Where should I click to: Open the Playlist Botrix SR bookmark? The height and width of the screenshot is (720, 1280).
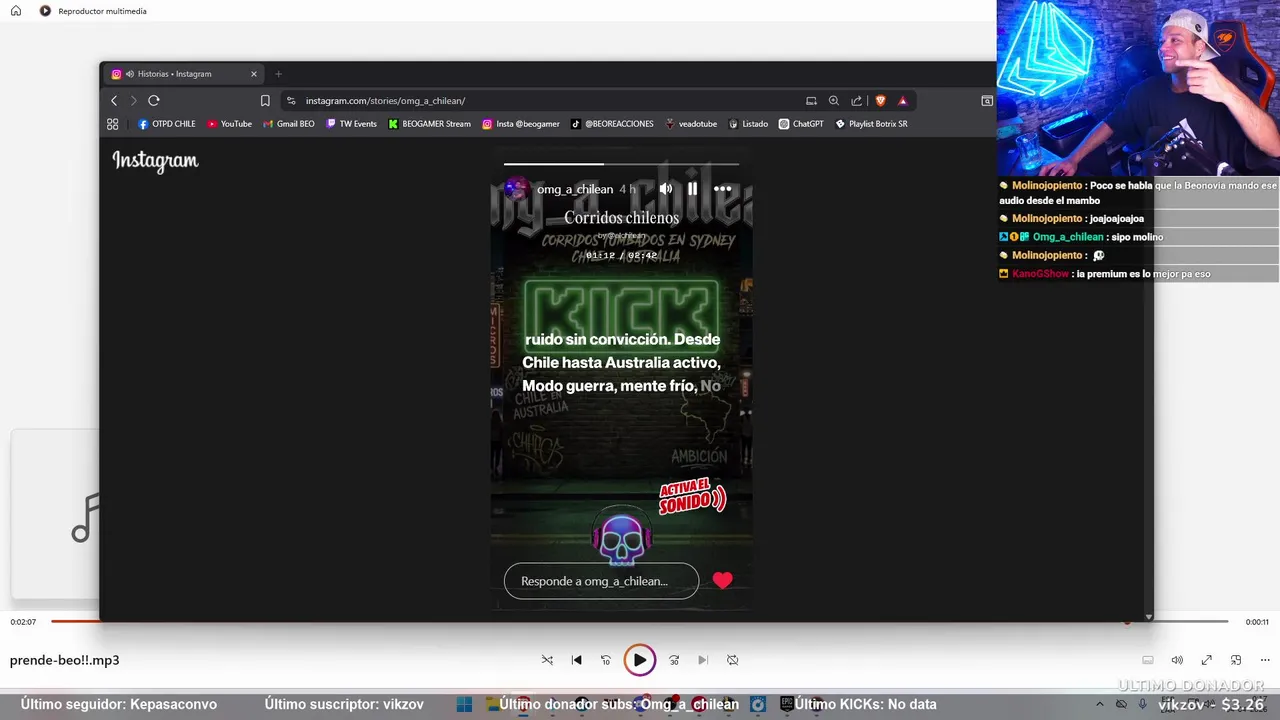871,124
